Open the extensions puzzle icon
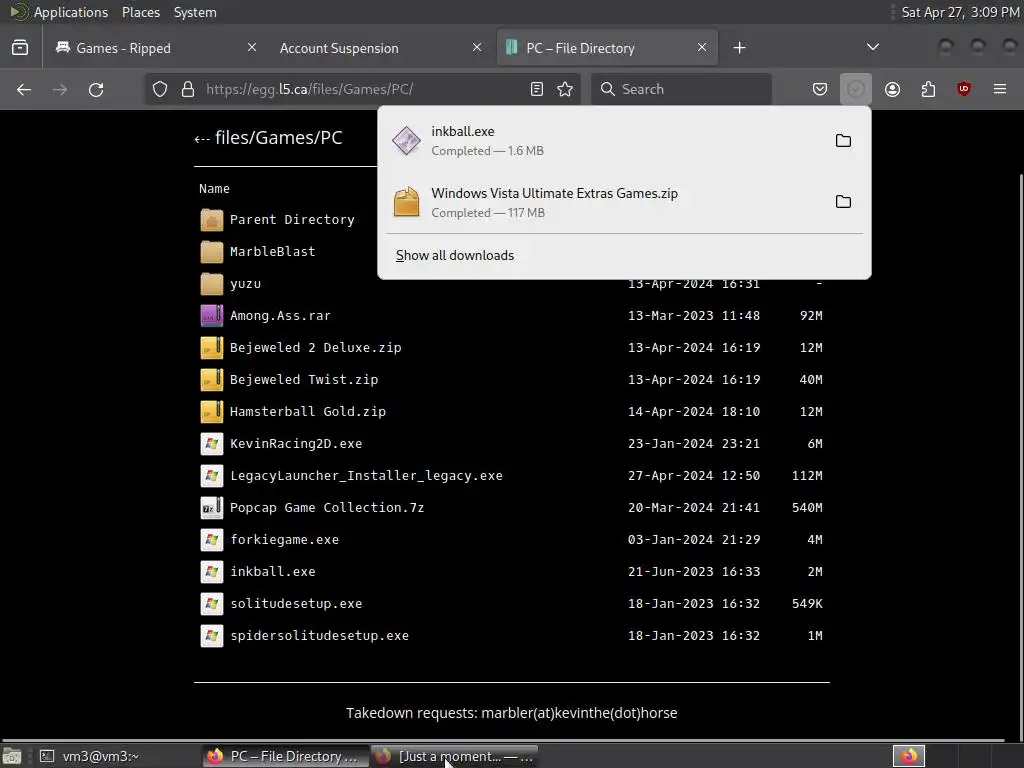The width and height of the screenshot is (1024, 768). click(x=928, y=89)
